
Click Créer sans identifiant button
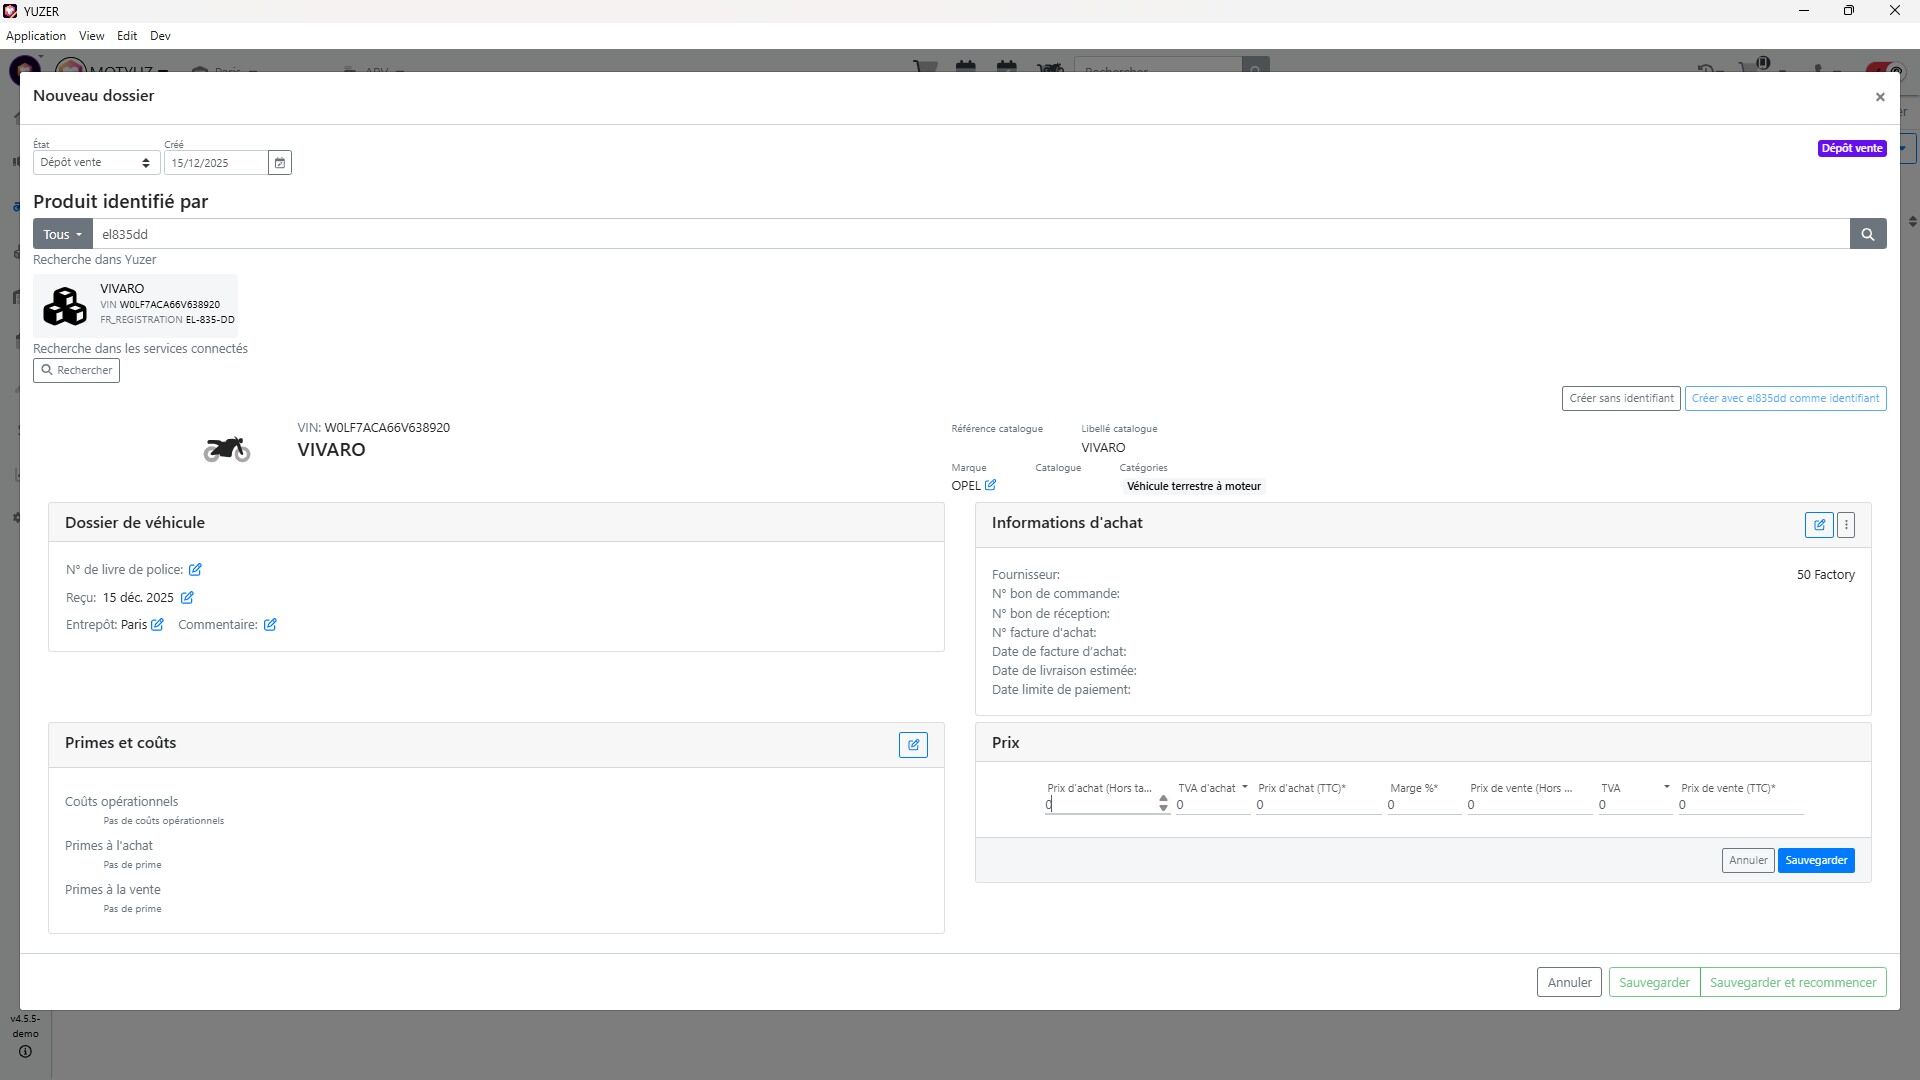pyautogui.click(x=1621, y=399)
